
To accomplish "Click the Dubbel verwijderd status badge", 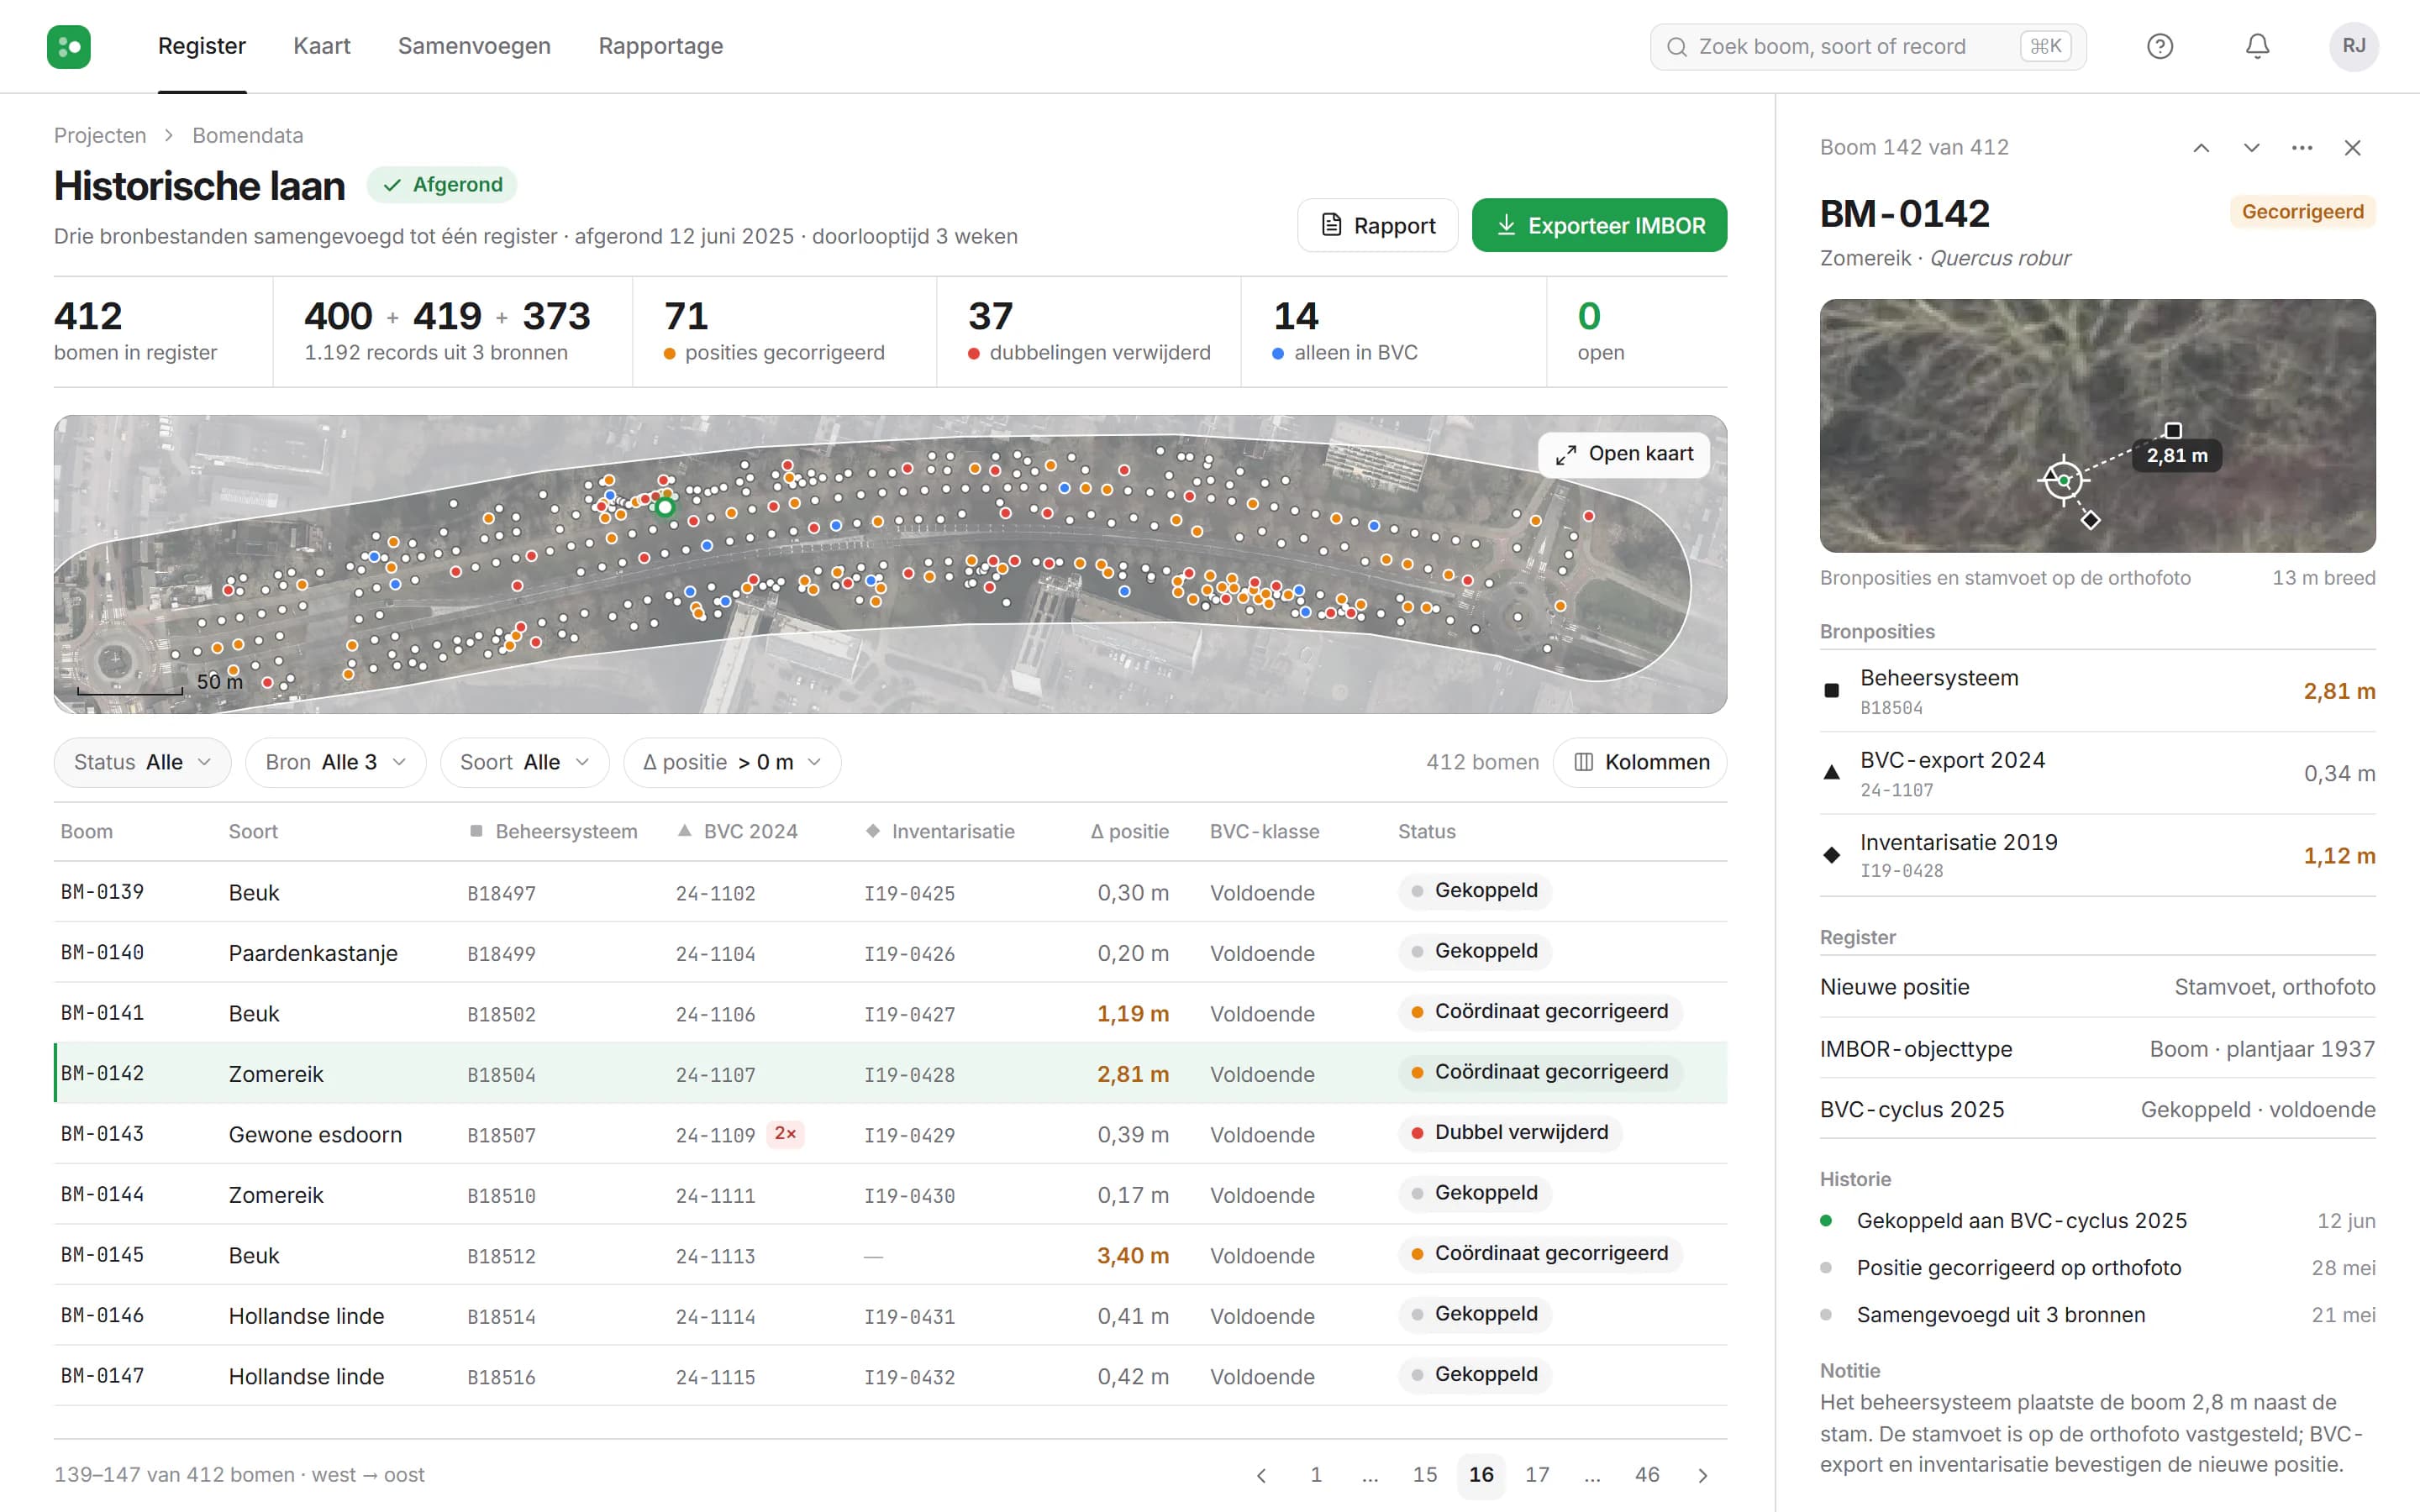I will 1510,1133.
